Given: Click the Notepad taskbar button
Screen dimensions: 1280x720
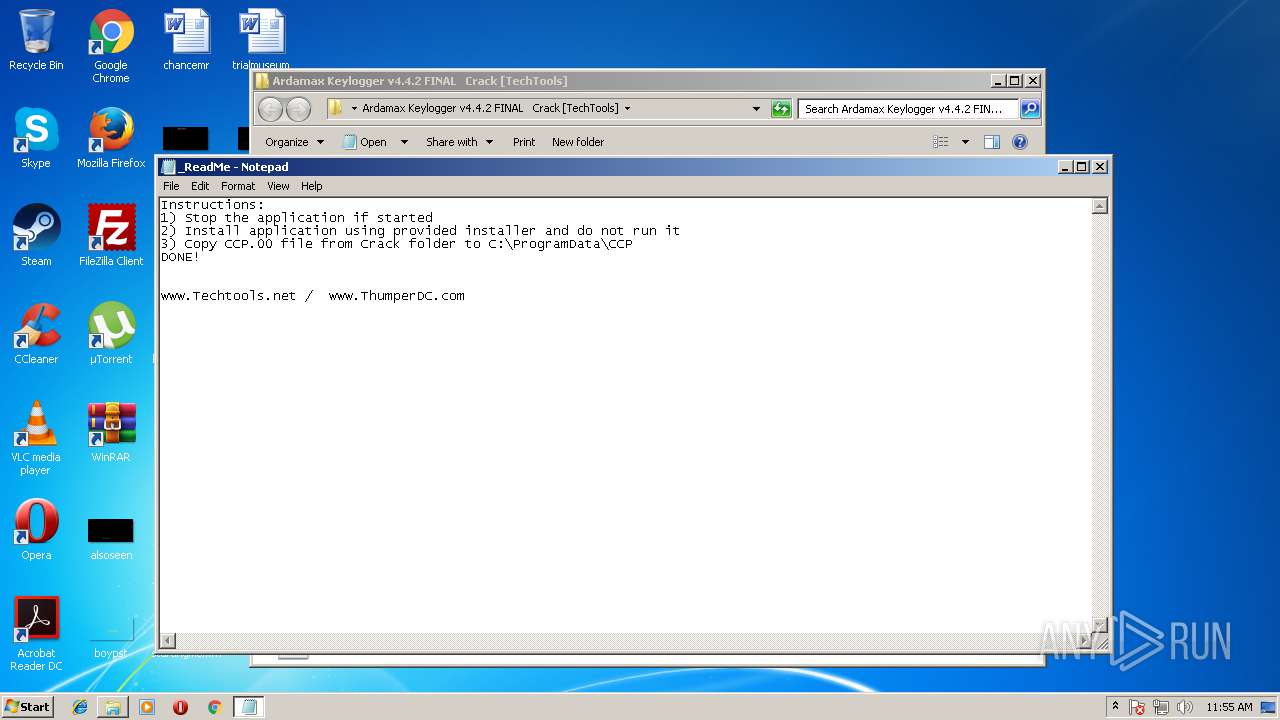Looking at the screenshot, I should pyautogui.click(x=249, y=707).
